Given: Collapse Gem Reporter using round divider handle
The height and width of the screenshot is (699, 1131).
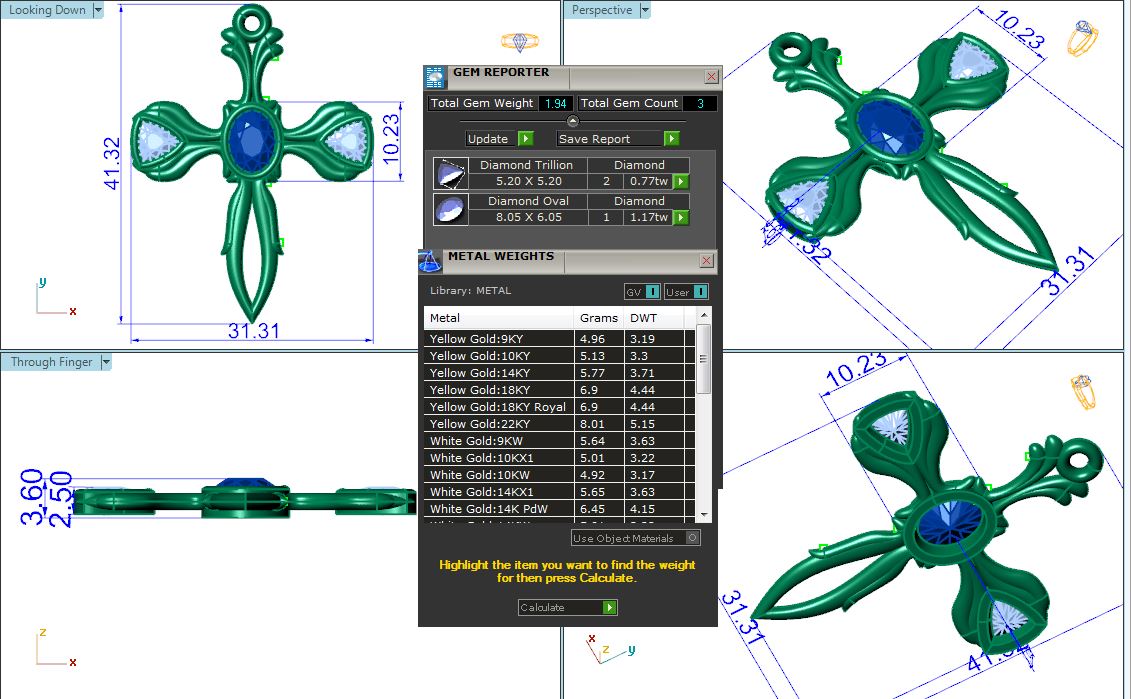Looking at the screenshot, I should (573, 121).
